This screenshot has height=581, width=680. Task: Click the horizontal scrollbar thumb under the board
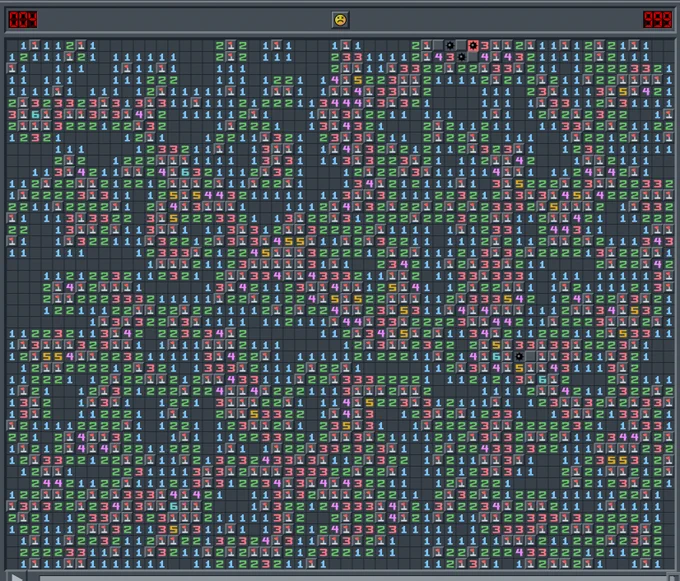click(x=351, y=578)
